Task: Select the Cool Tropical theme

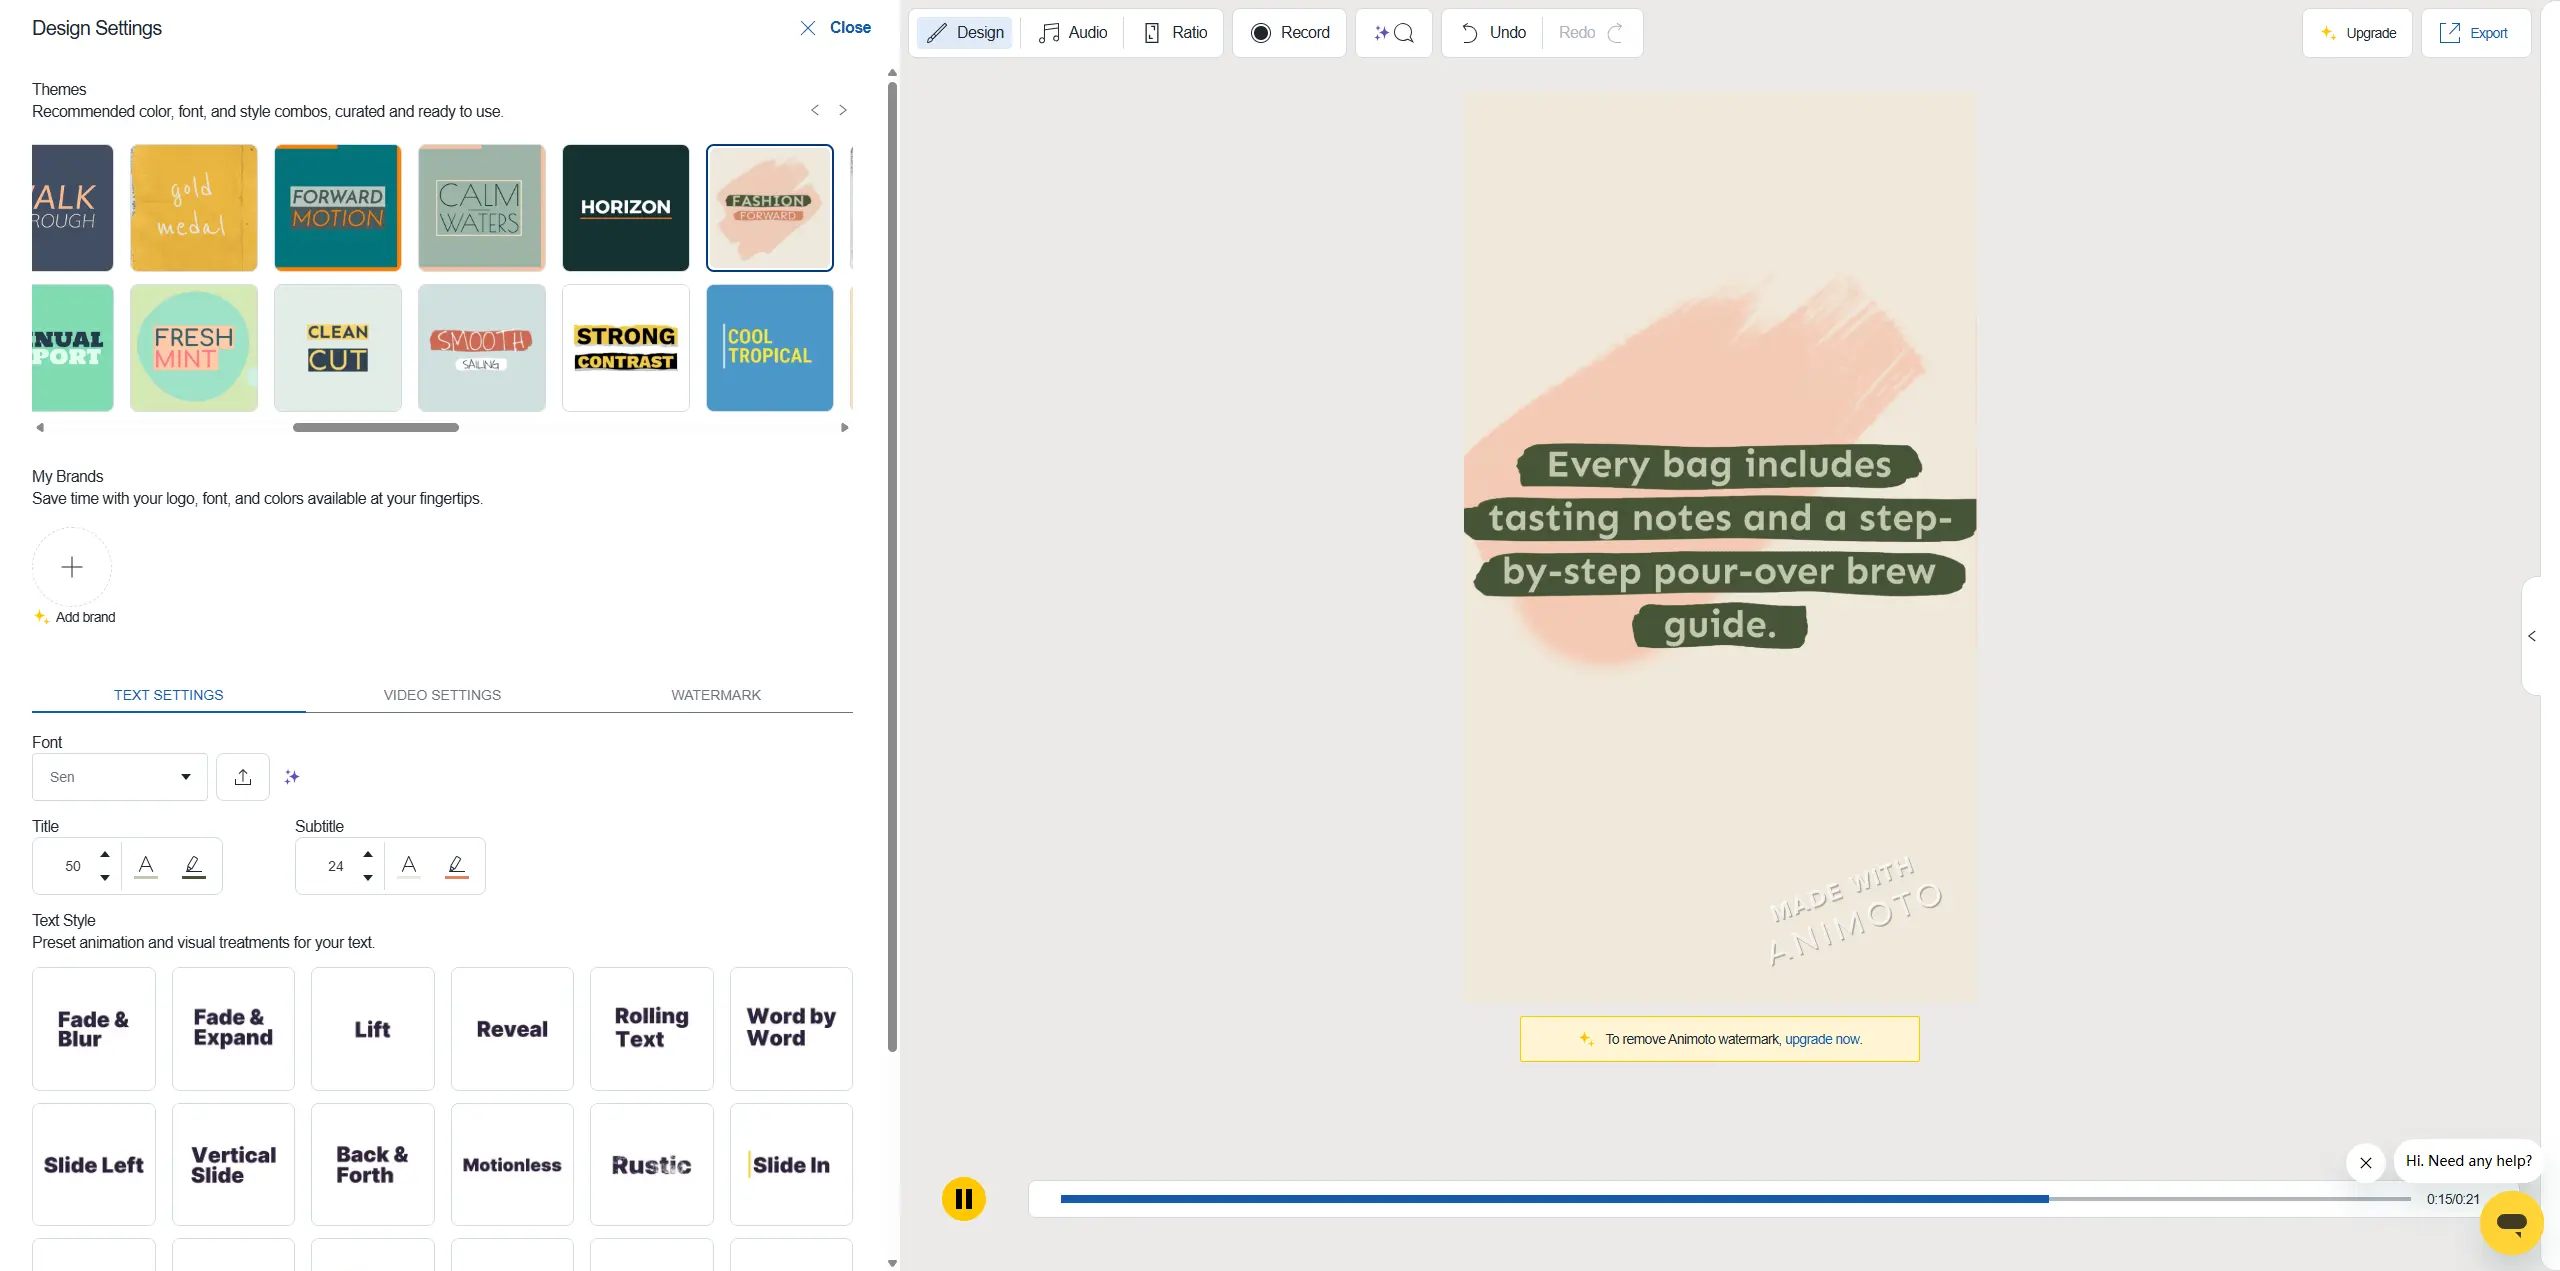Action: (x=770, y=348)
